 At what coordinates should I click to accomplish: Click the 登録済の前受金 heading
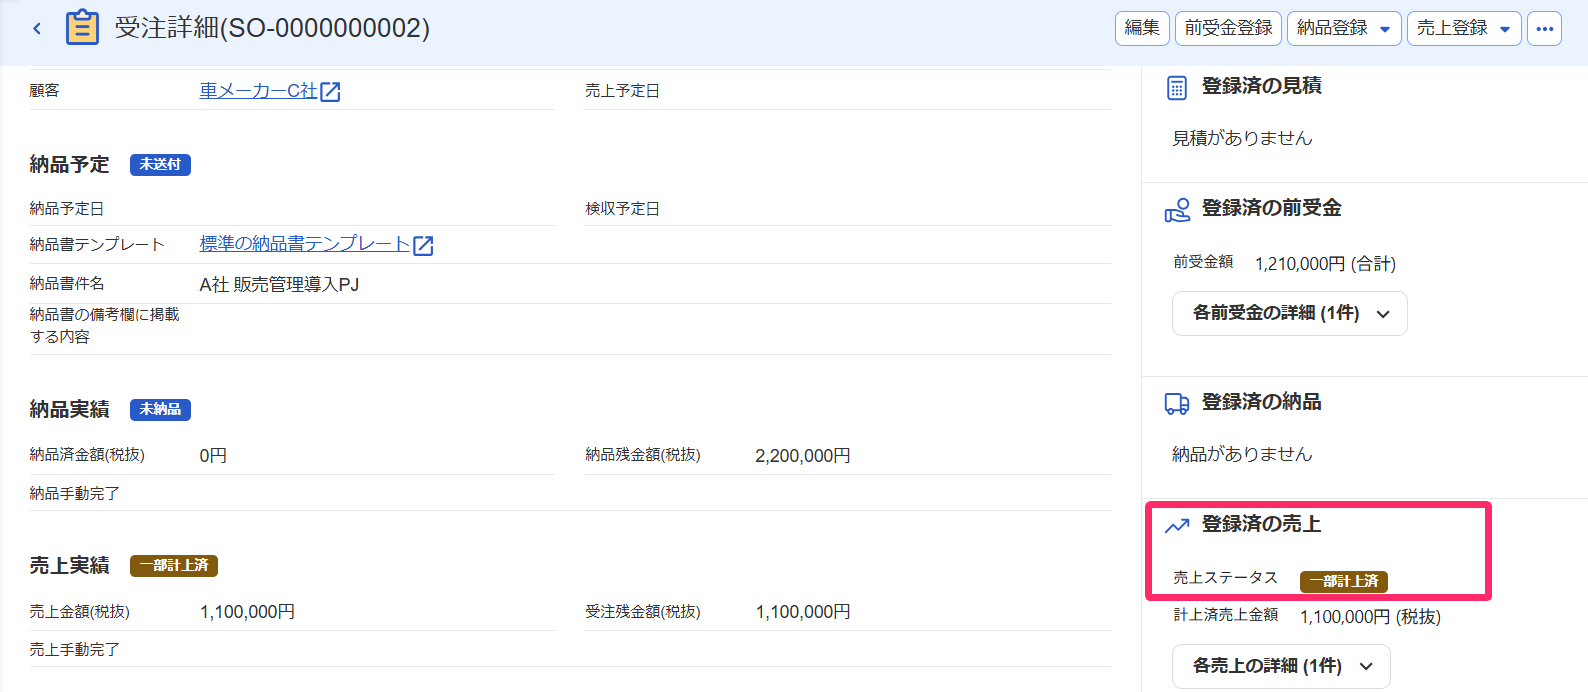point(1271,208)
